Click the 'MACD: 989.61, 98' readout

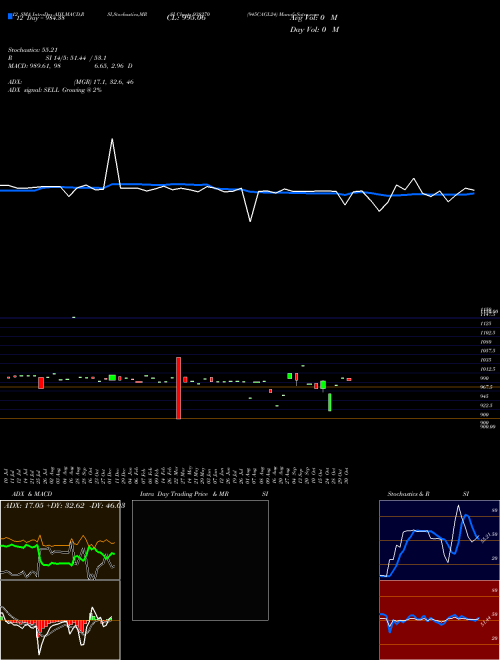pos(35,66)
